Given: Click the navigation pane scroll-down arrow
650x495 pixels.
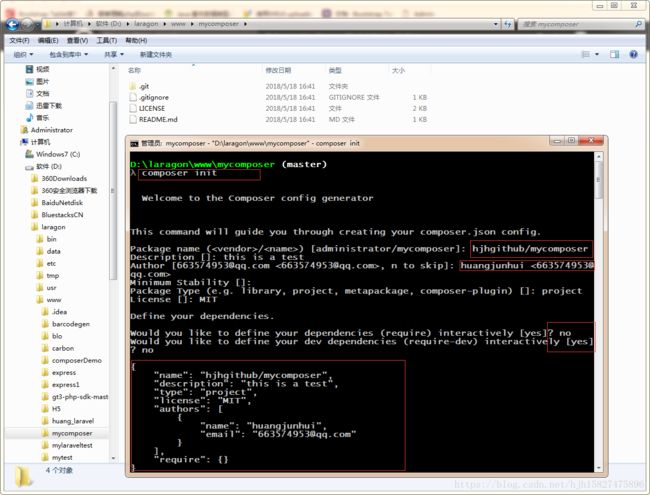Looking at the screenshot, I should (x=114, y=458).
